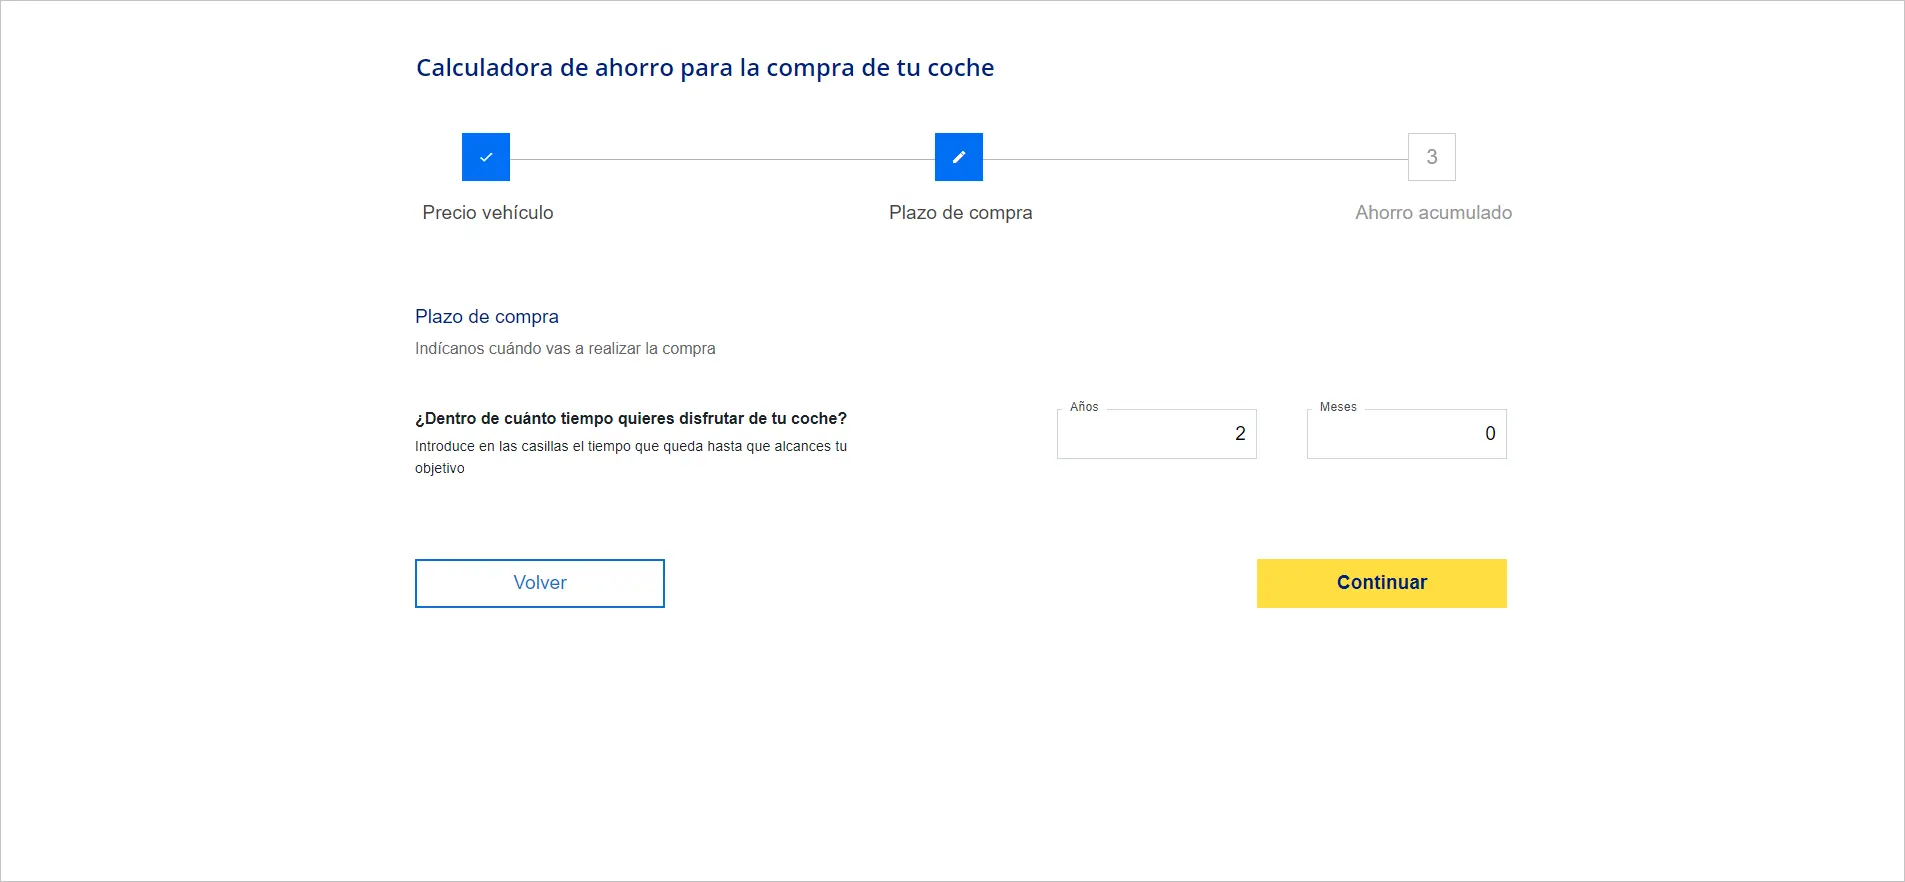Click the checkmark icon for Precio vehículo step
Image resolution: width=1905 pixels, height=882 pixels.
pyautogui.click(x=486, y=157)
